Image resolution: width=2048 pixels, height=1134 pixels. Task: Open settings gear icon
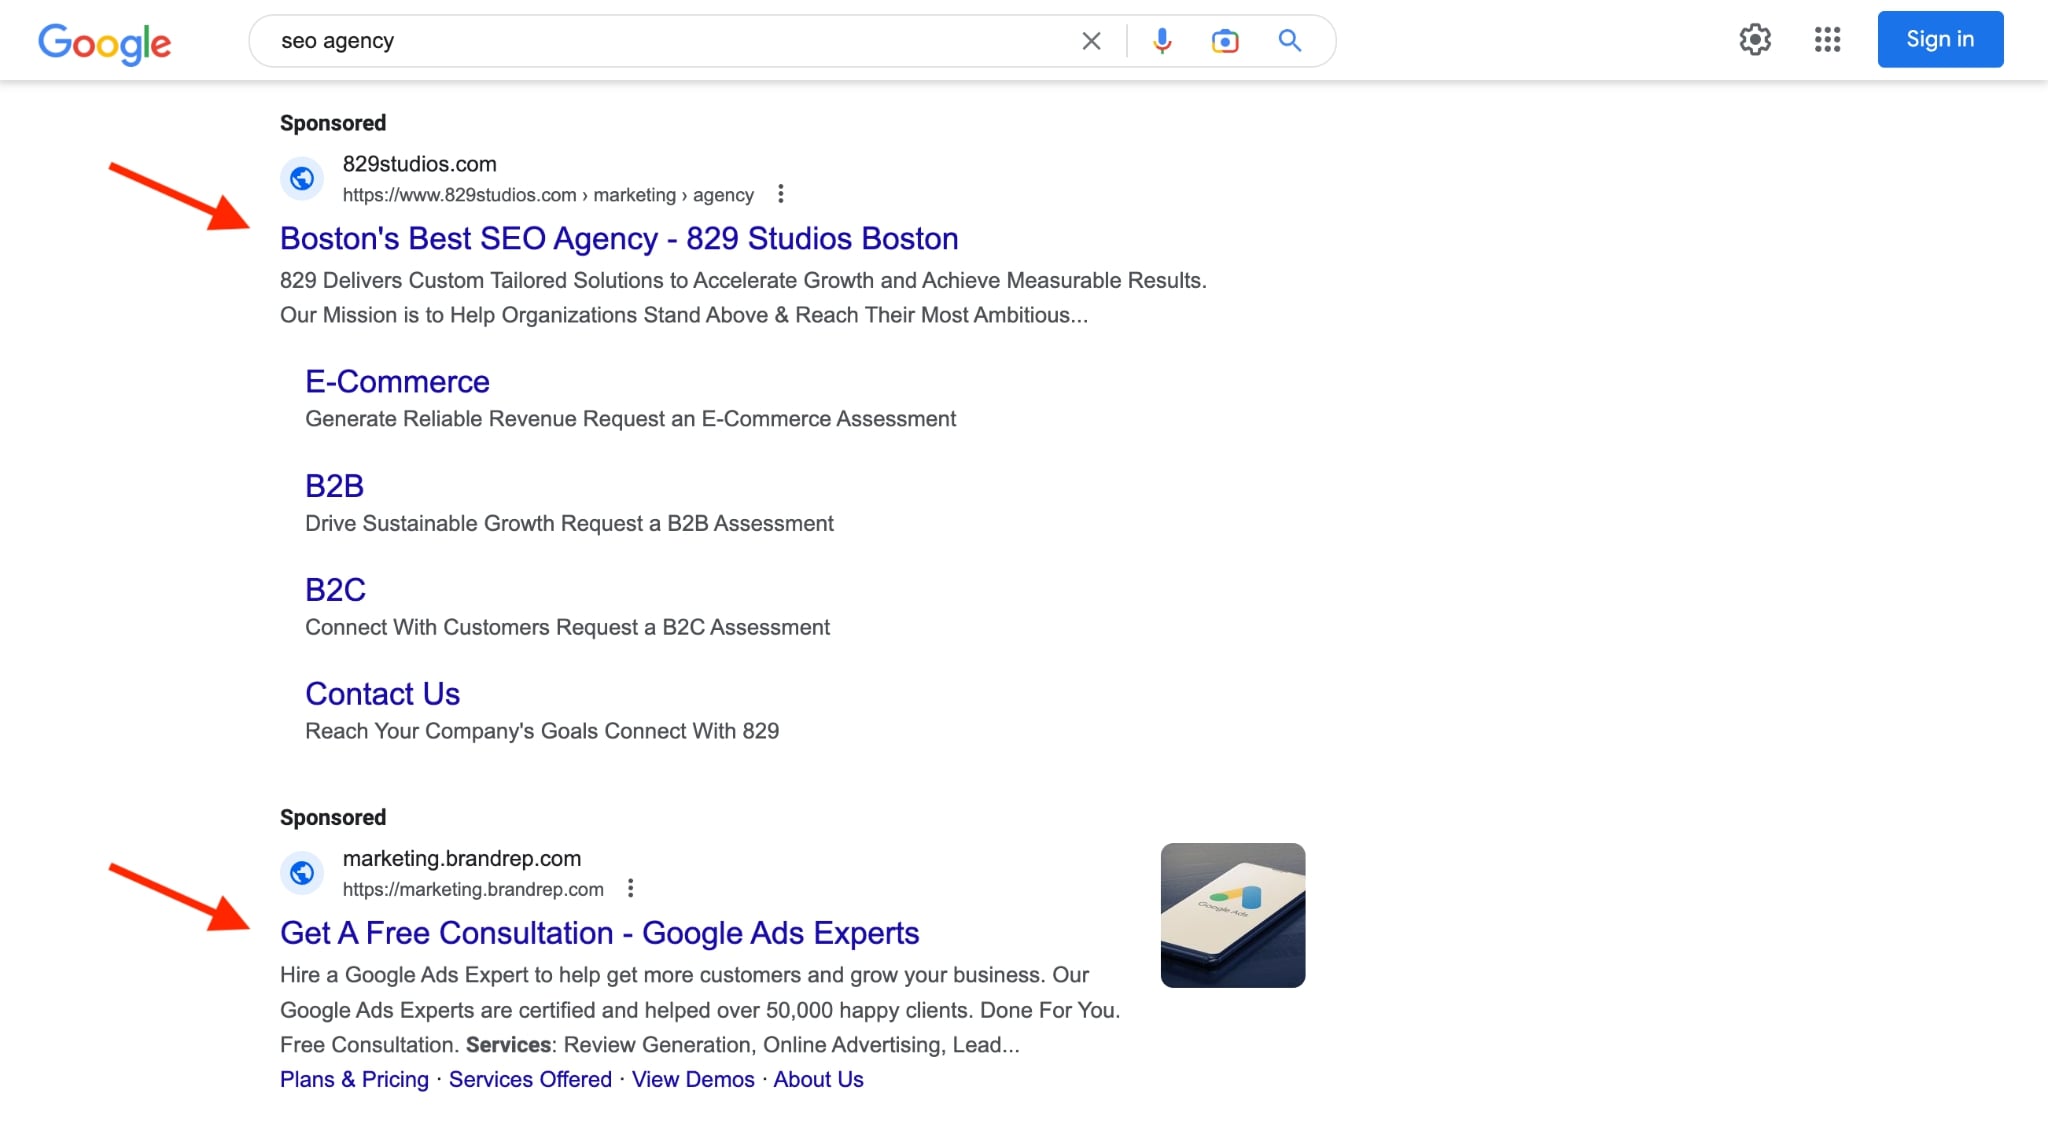coord(1755,40)
